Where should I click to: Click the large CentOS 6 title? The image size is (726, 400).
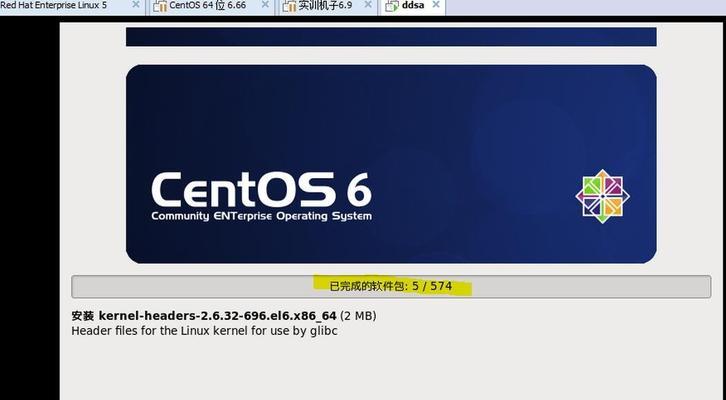click(x=260, y=190)
